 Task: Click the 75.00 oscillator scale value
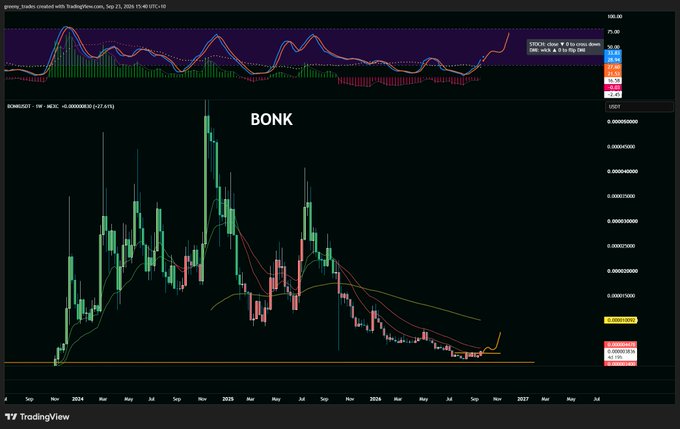coord(613,32)
